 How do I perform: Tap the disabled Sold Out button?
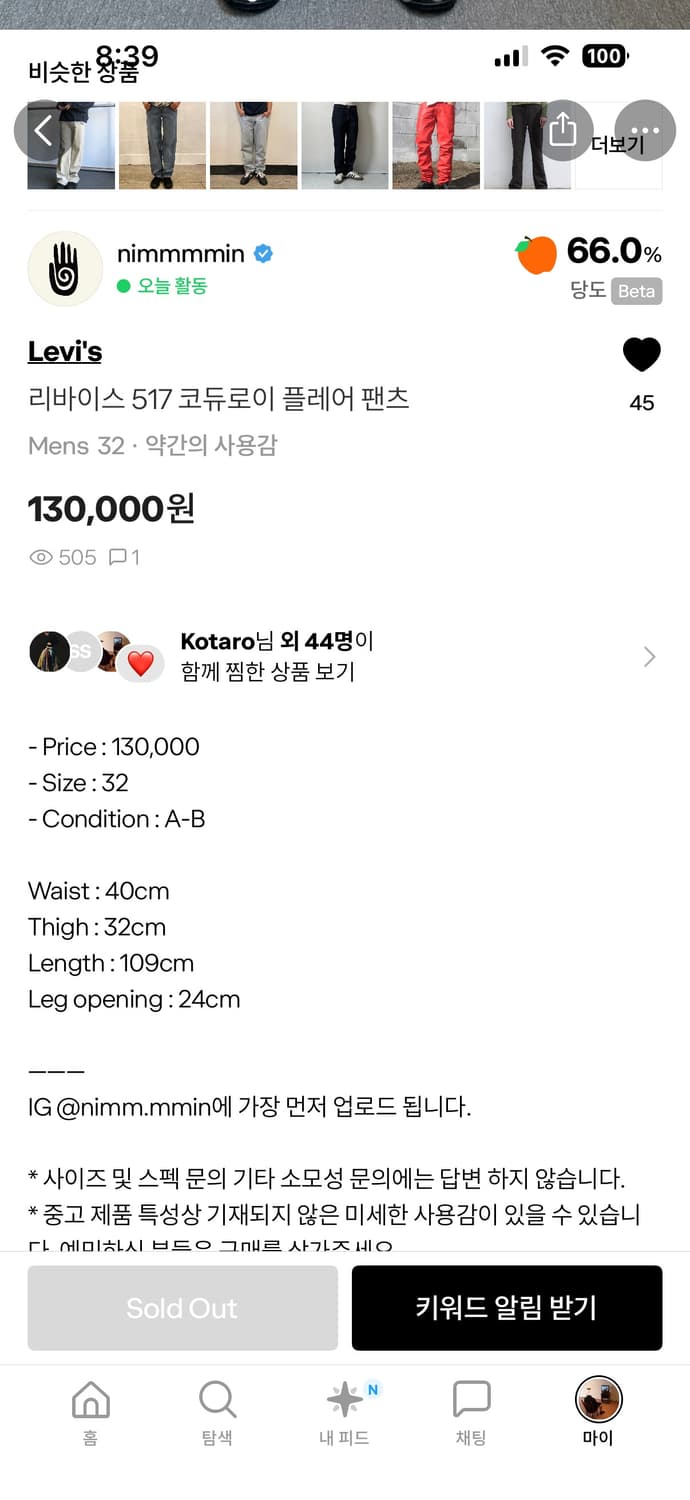pos(181,1307)
